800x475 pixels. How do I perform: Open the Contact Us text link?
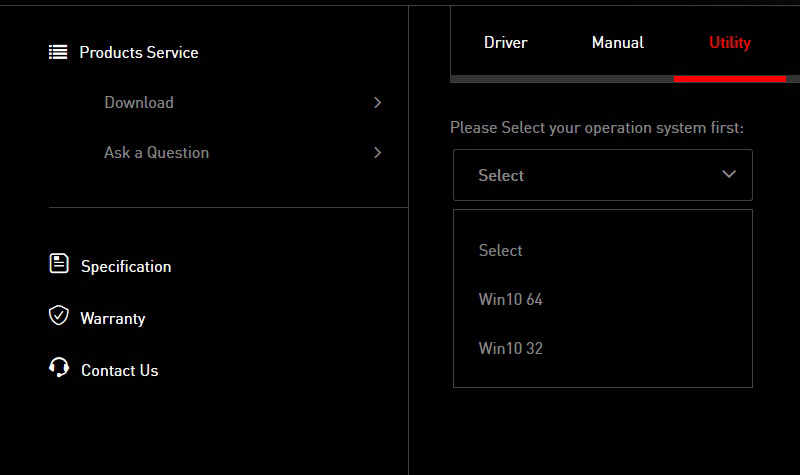pos(119,370)
